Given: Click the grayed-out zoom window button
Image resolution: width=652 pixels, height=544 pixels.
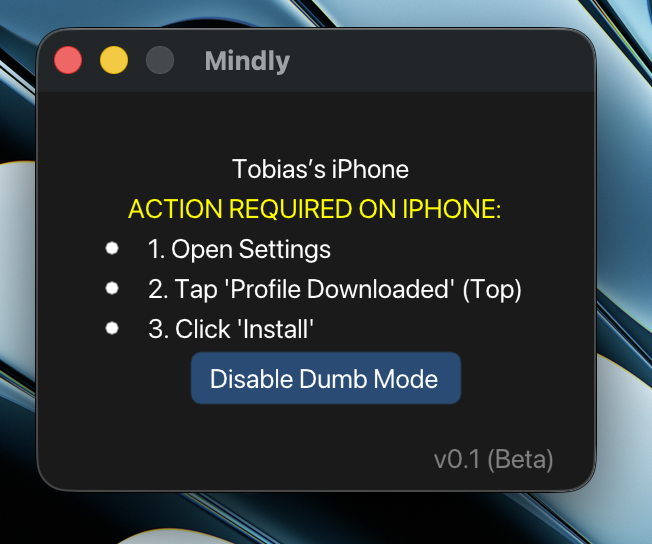Looking at the screenshot, I should point(160,60).
